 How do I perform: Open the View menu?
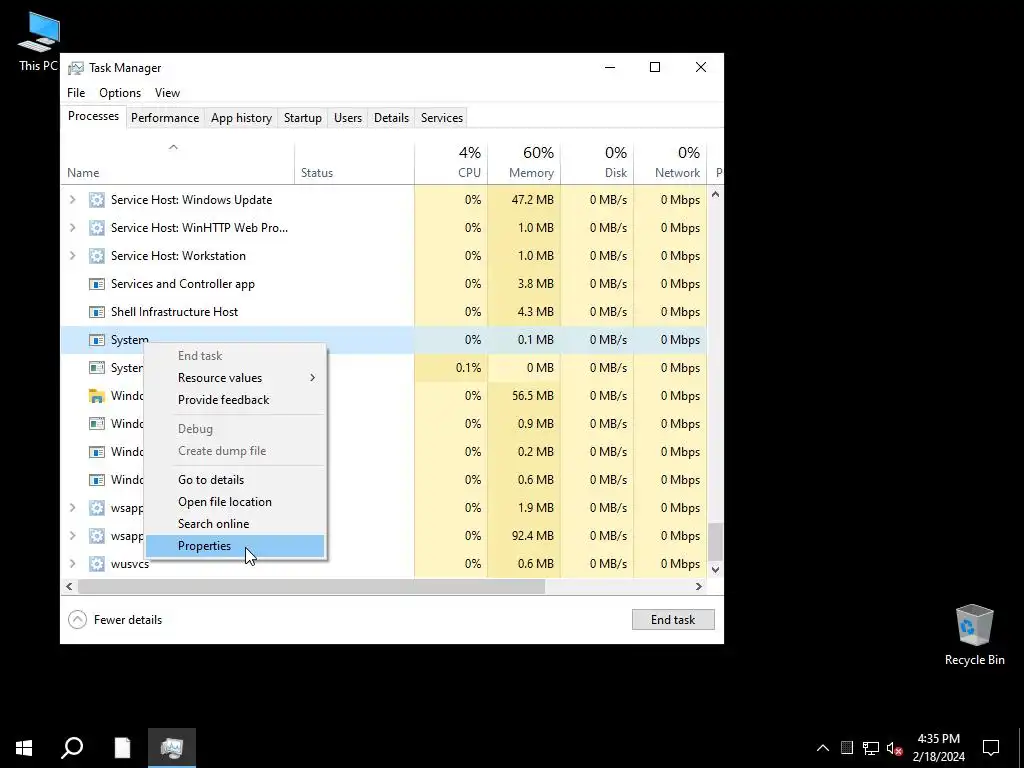point(167,93)
